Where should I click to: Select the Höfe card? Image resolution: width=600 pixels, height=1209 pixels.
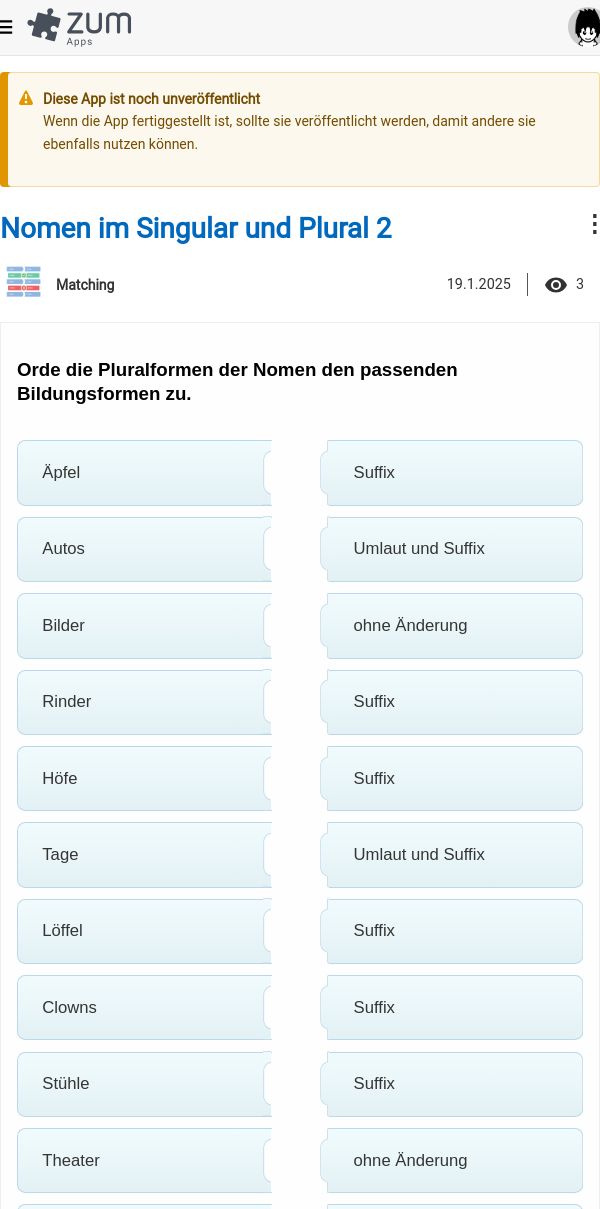coord(144,778)
